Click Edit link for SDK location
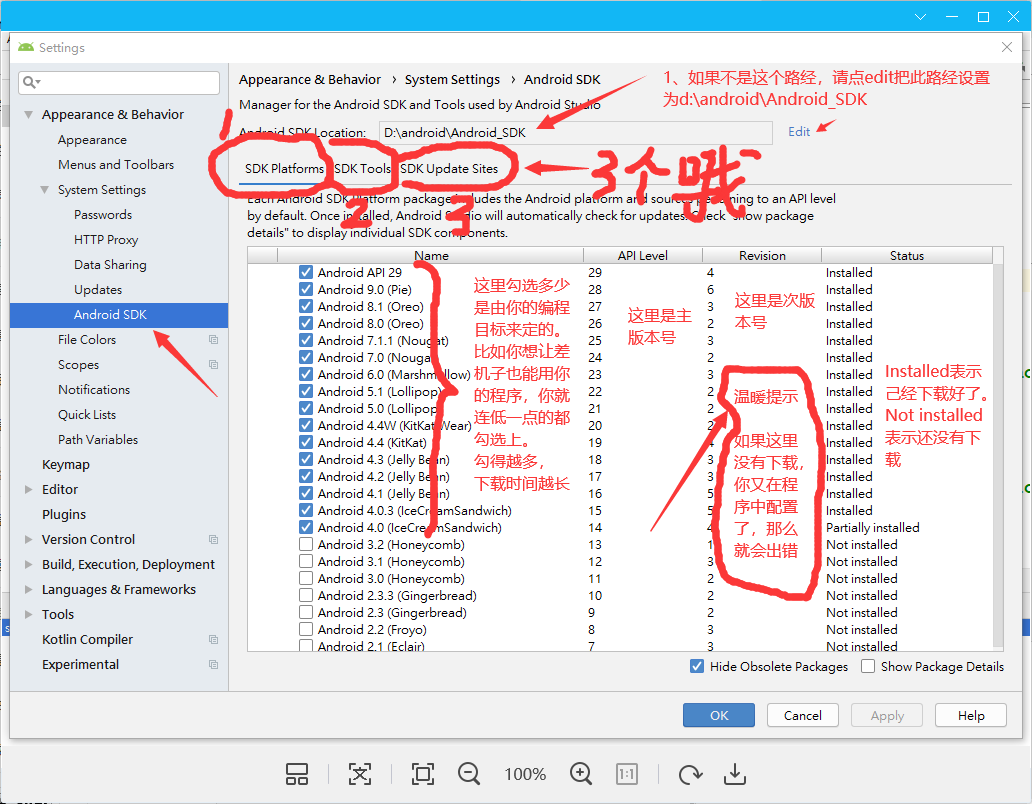The height and width of the screenshot is (804, 1032). (799, 132)
